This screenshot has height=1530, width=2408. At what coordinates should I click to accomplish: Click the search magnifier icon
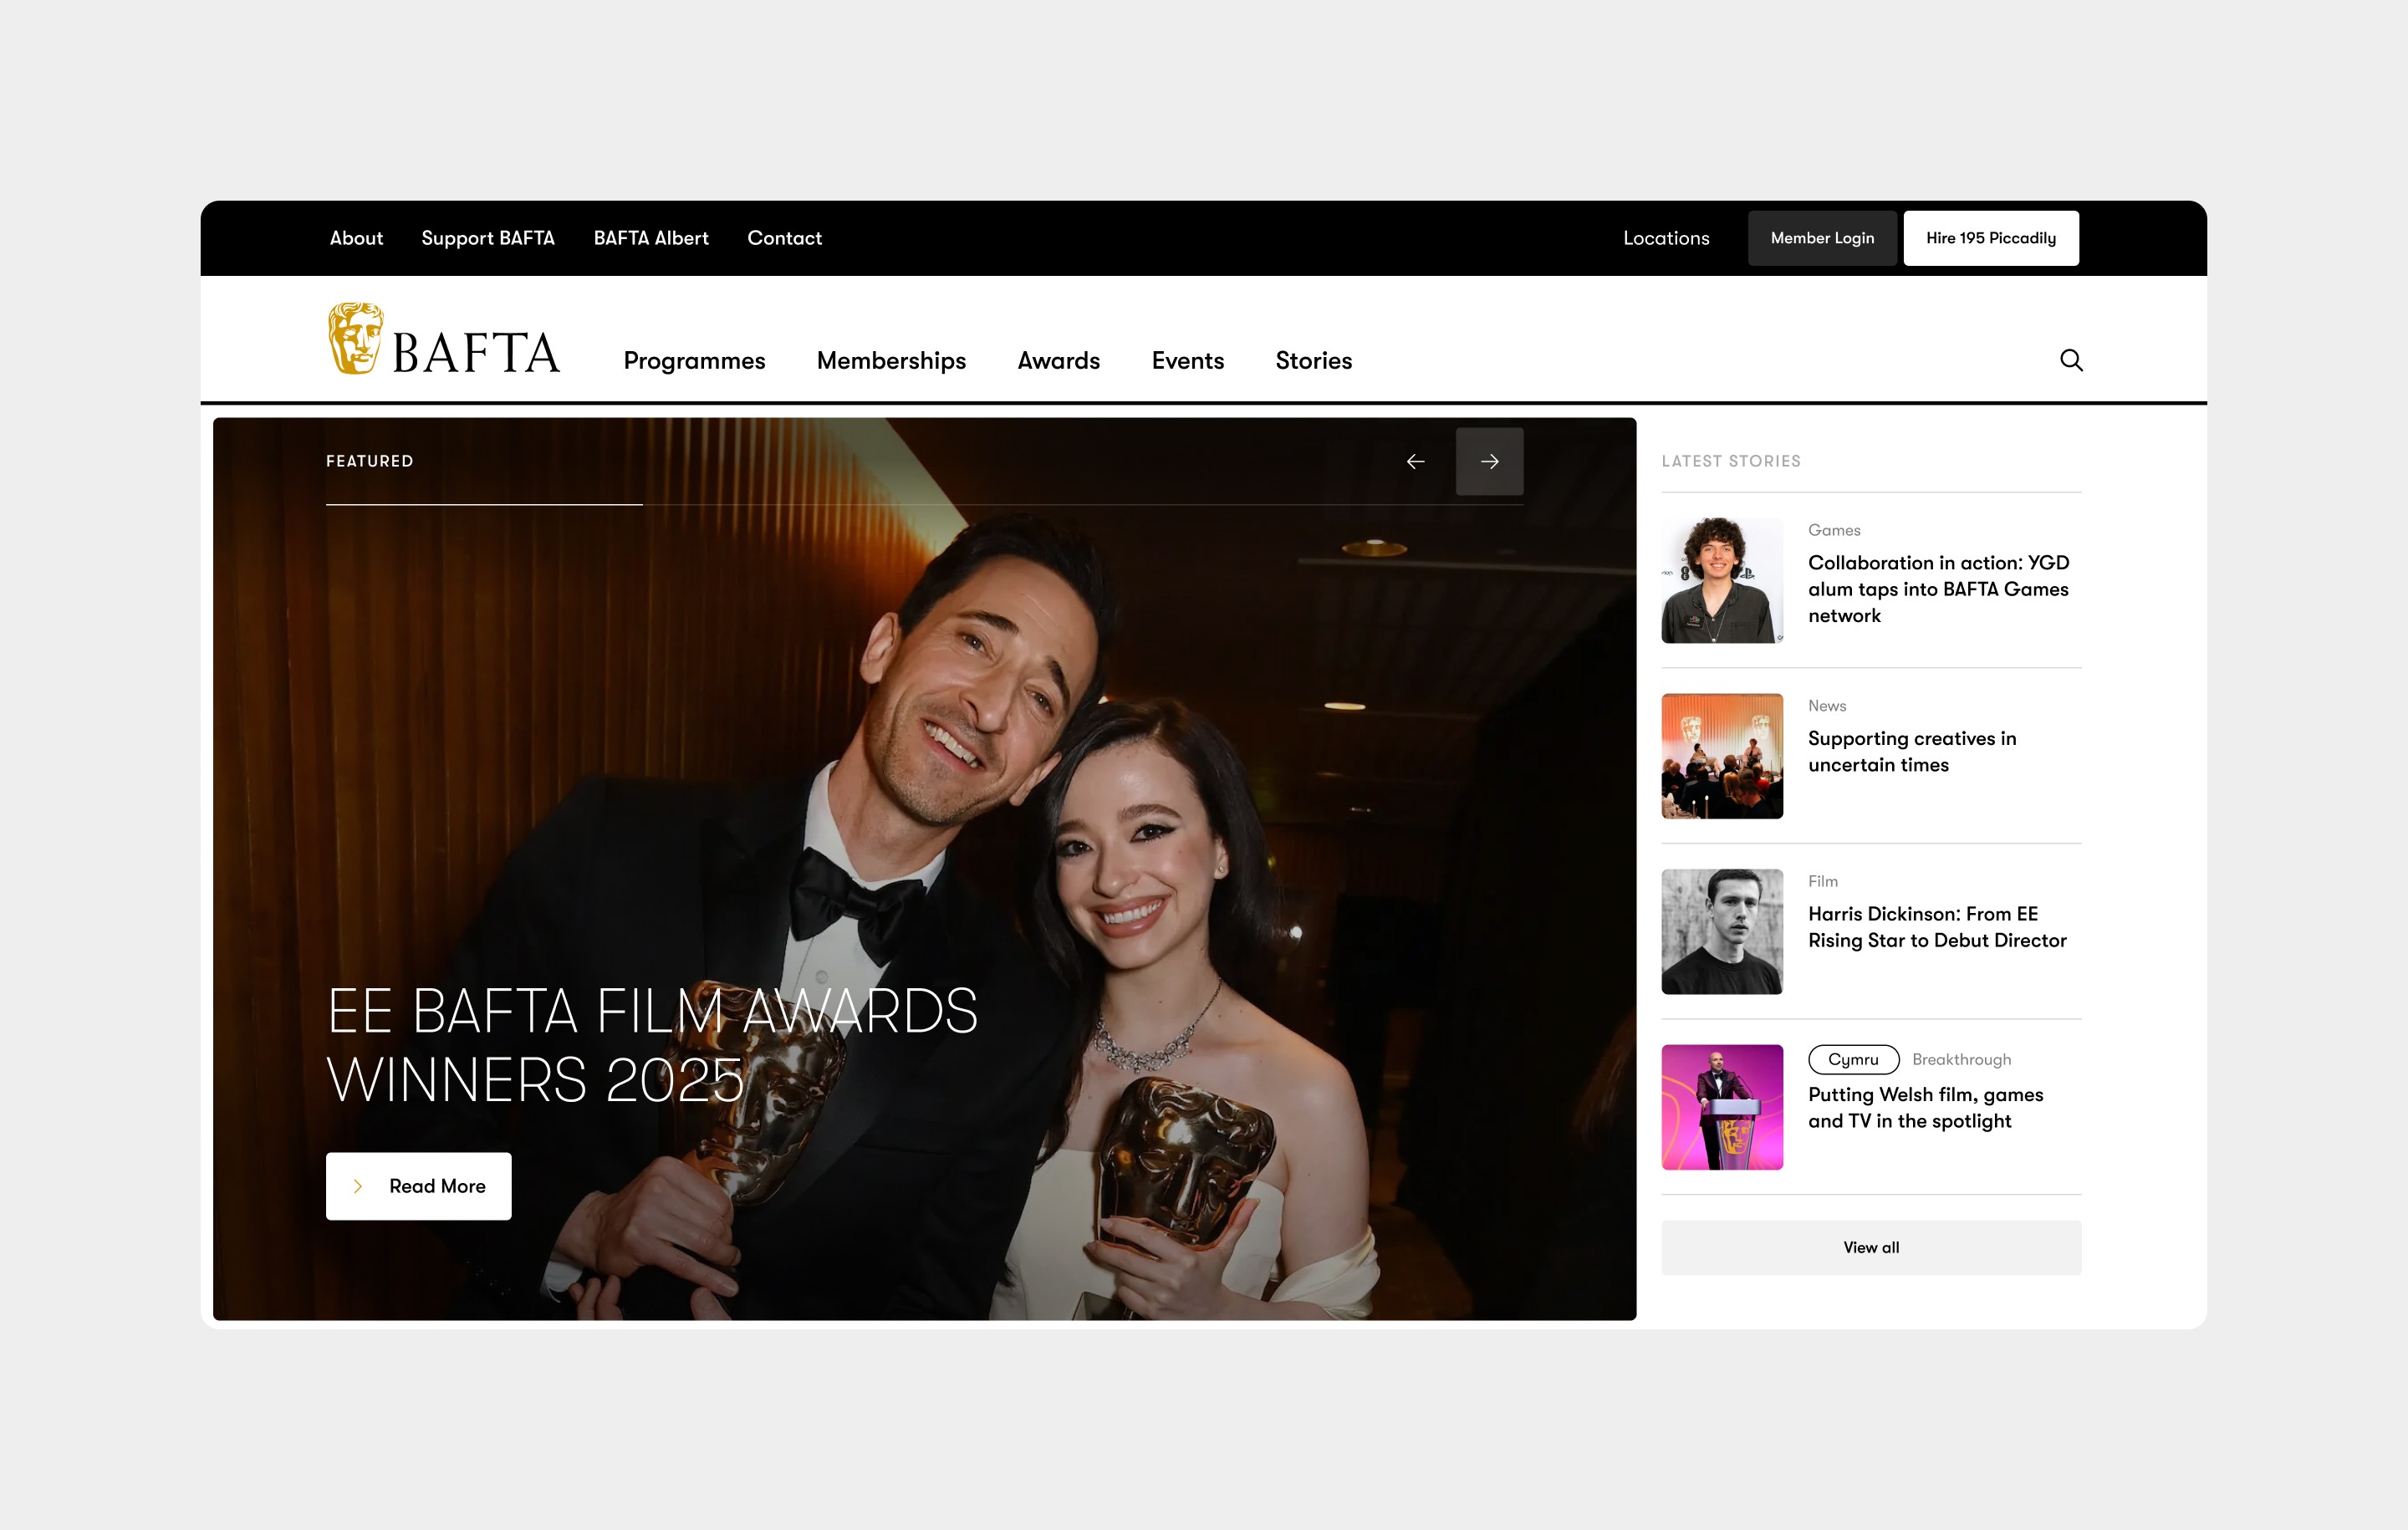click(2071, 360)
